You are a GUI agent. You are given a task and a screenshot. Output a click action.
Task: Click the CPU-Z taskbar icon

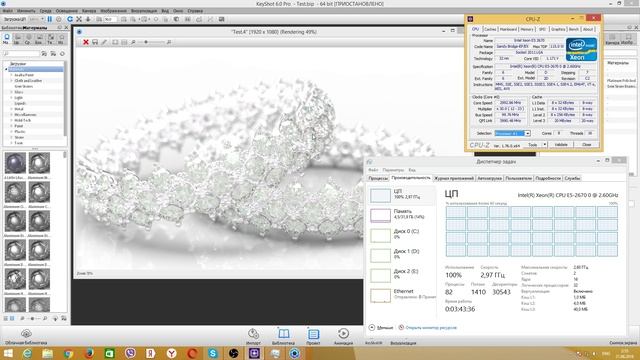coord(254,353)
